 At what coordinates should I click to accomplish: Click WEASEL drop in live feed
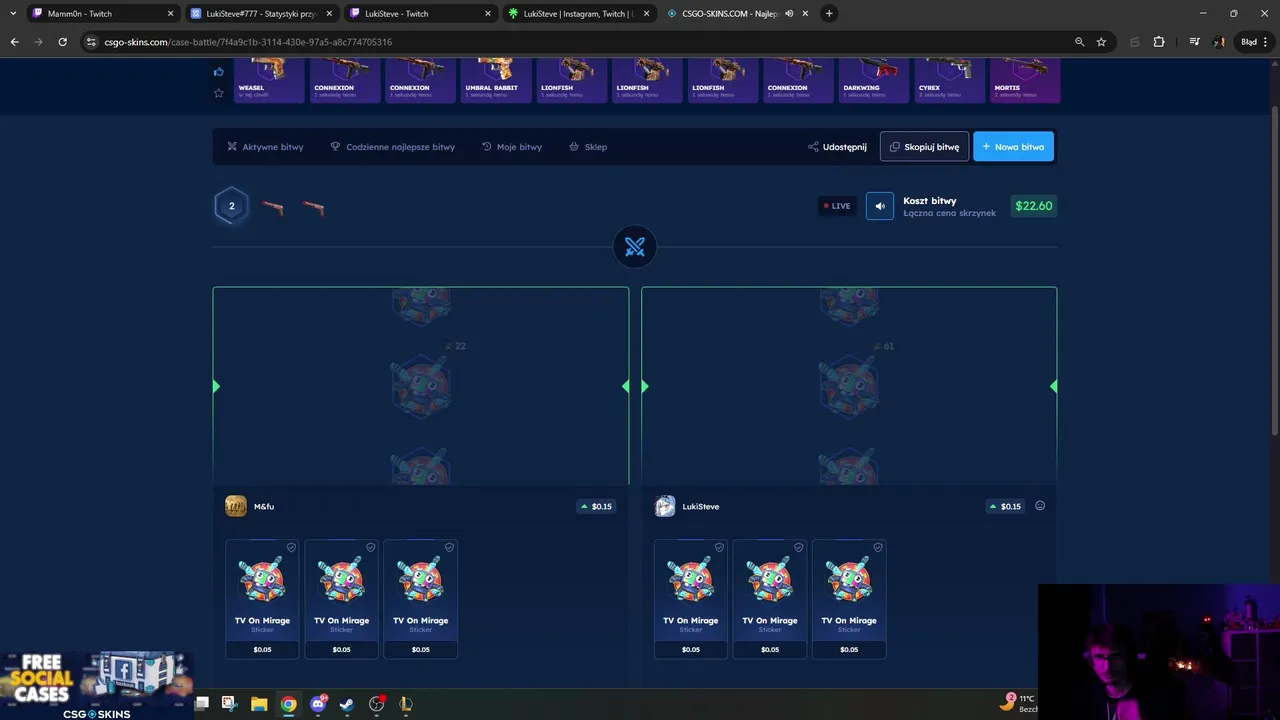point(269,80)
